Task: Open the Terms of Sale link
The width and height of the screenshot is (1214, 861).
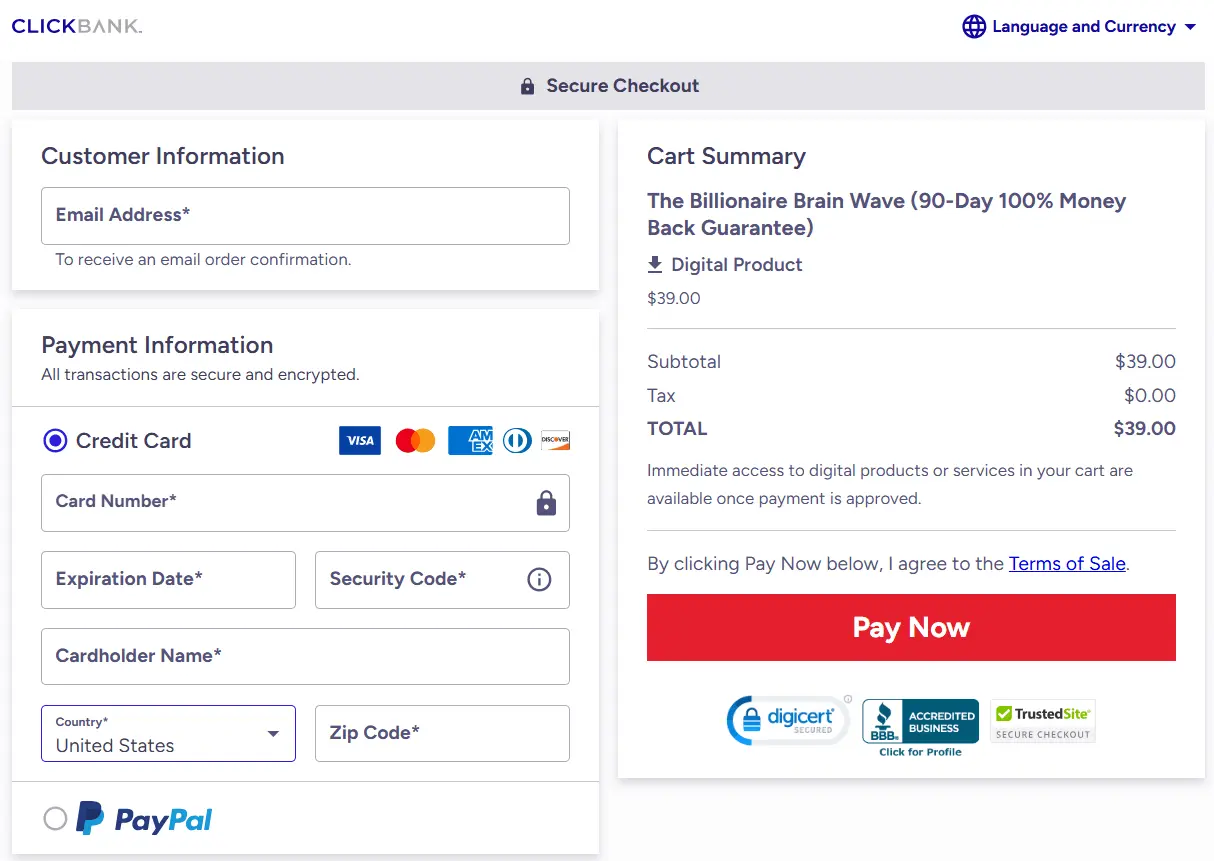Action: [x=1066, y=563]
